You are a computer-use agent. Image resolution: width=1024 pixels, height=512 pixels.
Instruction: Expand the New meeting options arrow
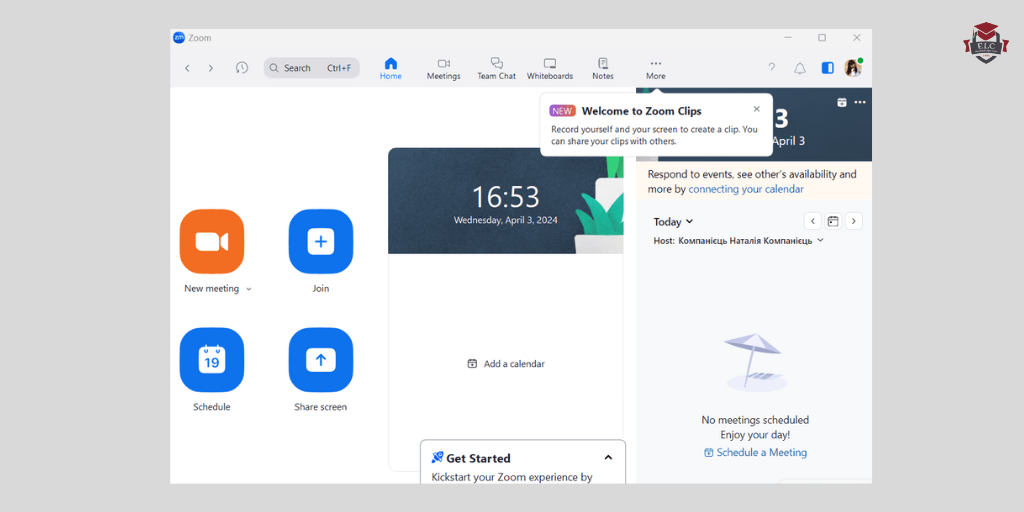coord(249,289)
